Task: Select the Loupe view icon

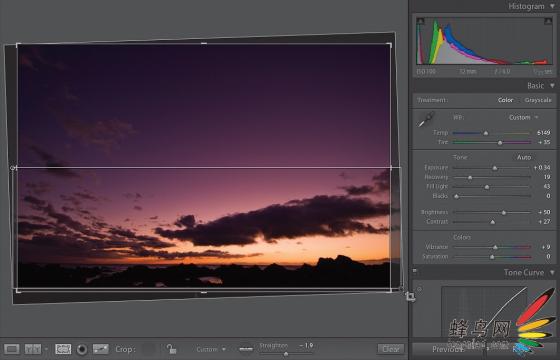Action: pyautogui.click(x=11, y=349)
